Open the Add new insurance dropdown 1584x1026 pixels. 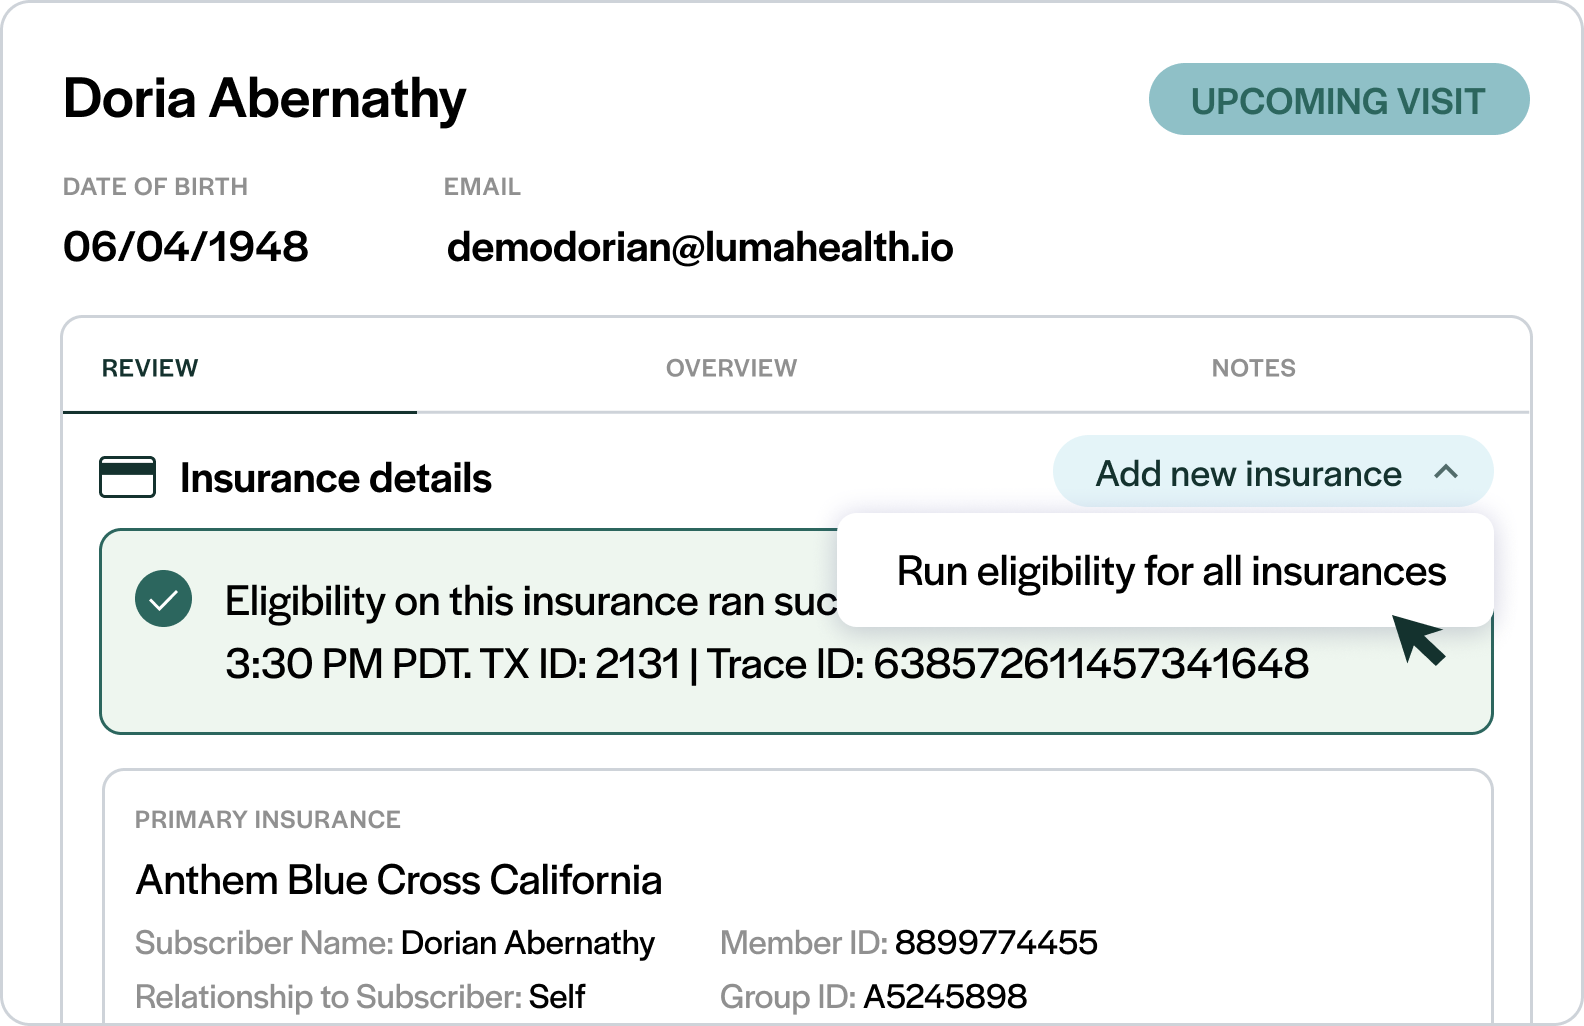1272,472
